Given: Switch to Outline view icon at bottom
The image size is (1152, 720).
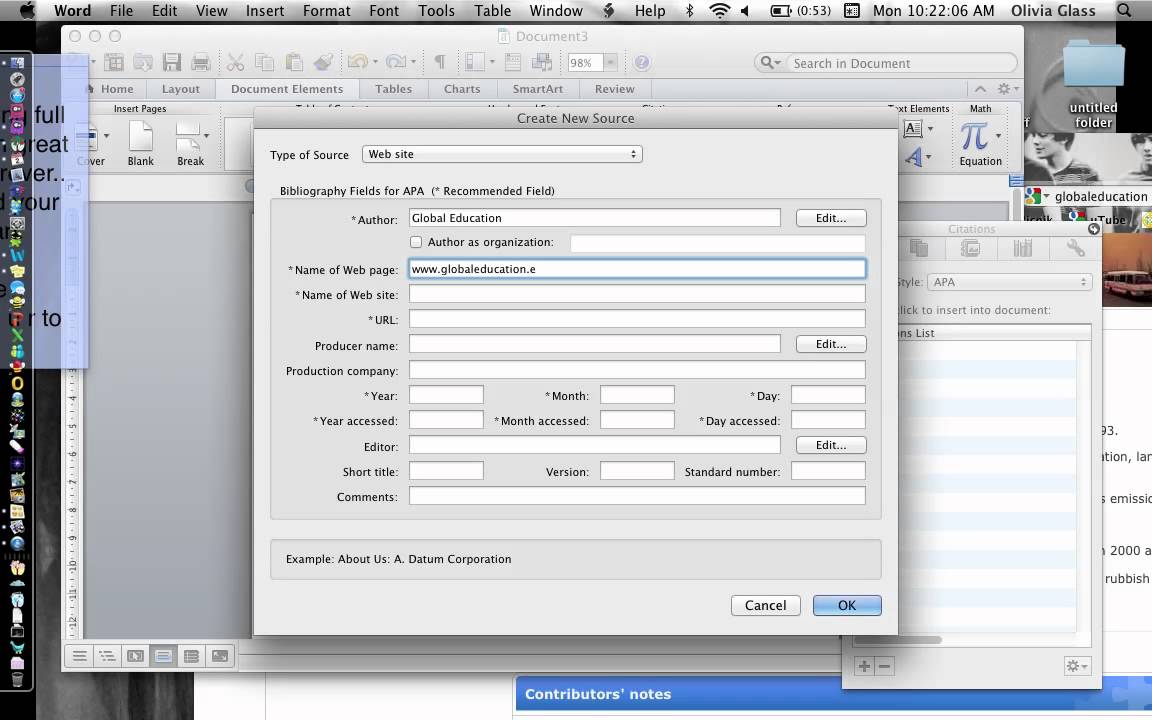Looking at the screenshot, I should (107, 656).
